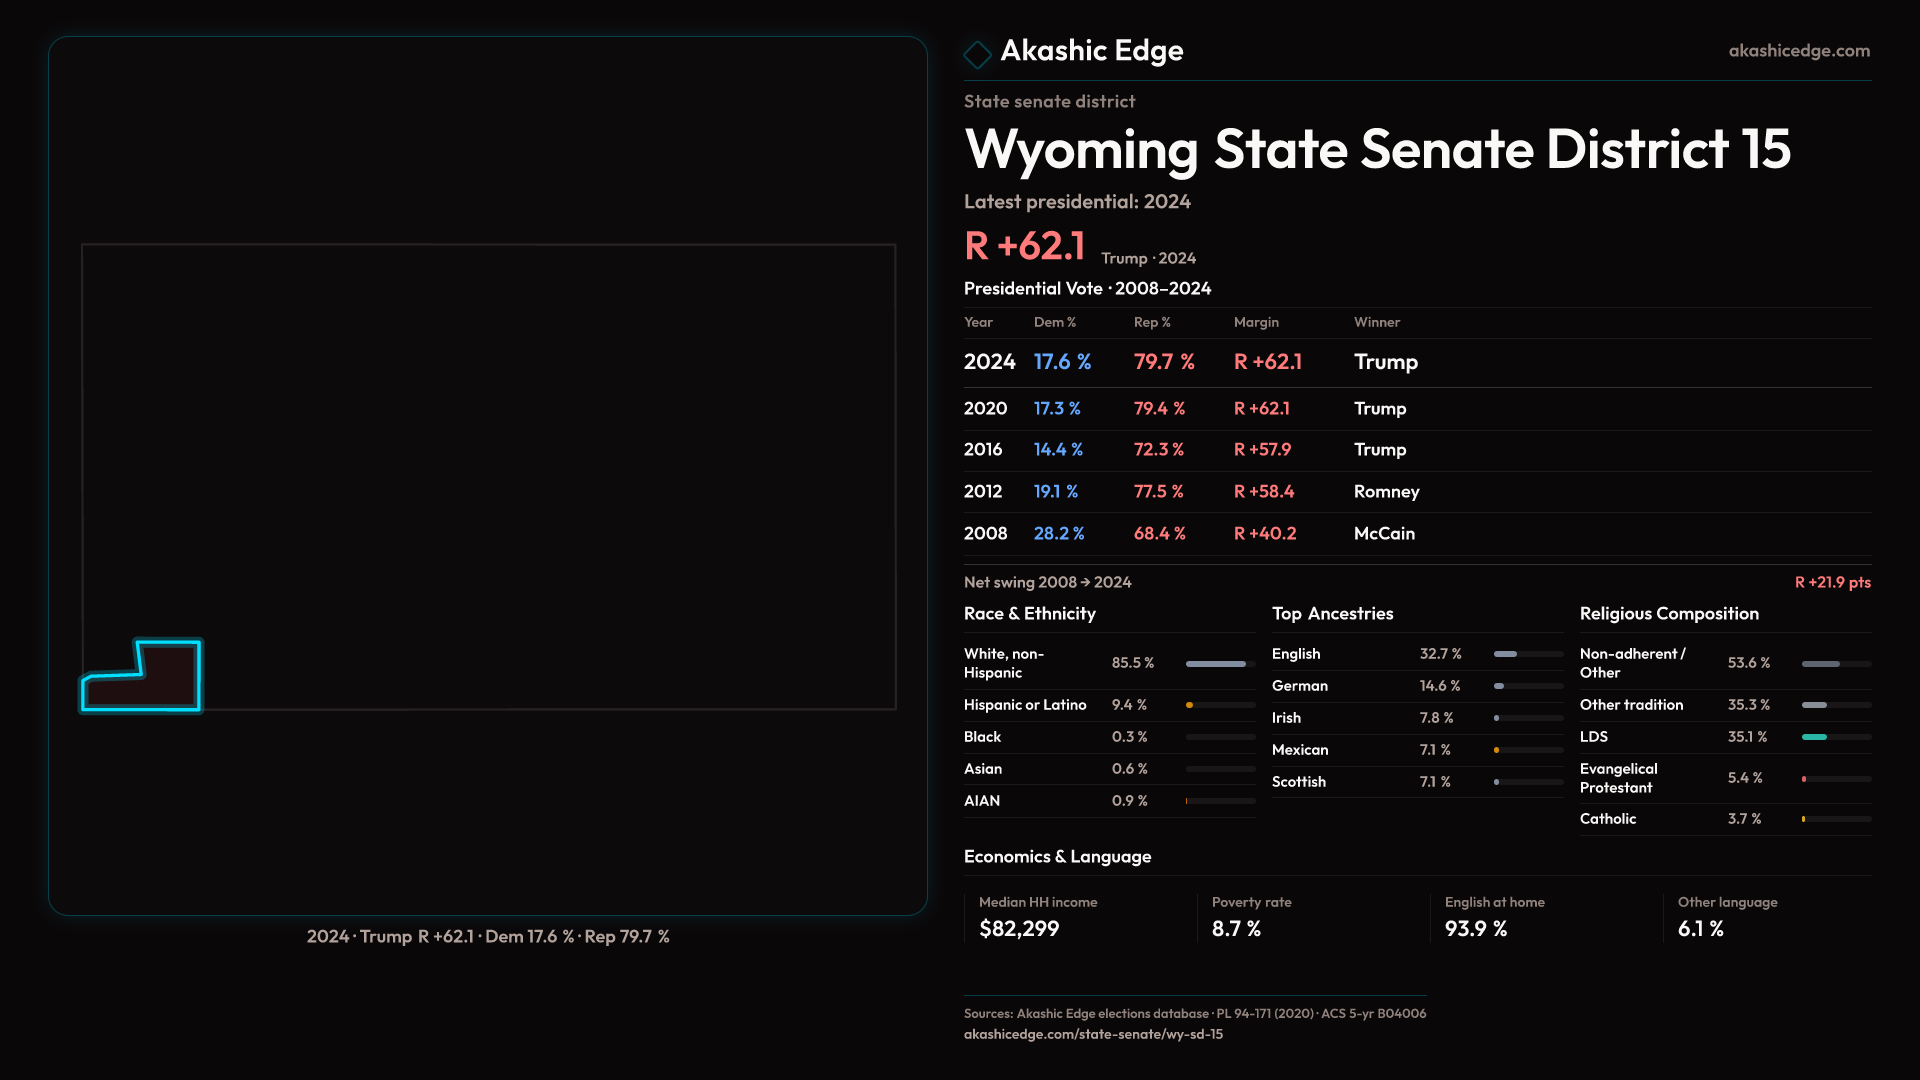Click the Akashic Edge diamond logo icon
The image size is (1920, 1080).
[x=977, y=54]
